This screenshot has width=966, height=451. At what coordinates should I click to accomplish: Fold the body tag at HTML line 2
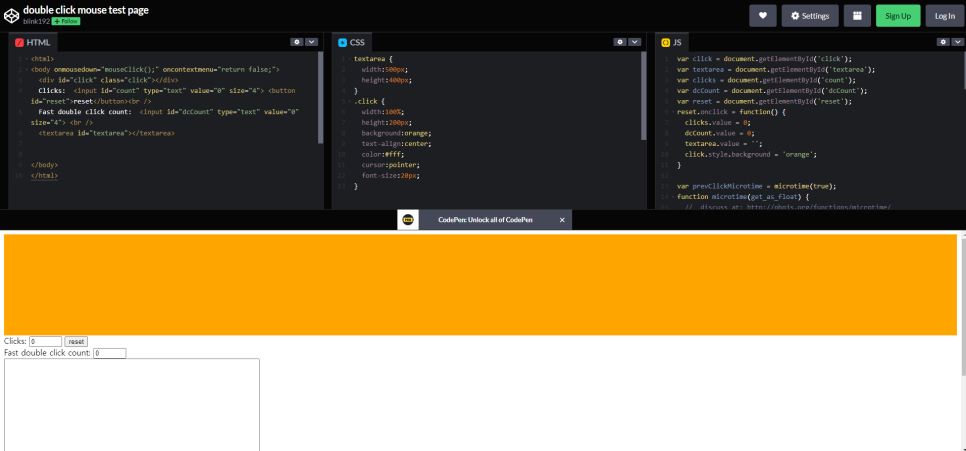coord(26,70)
